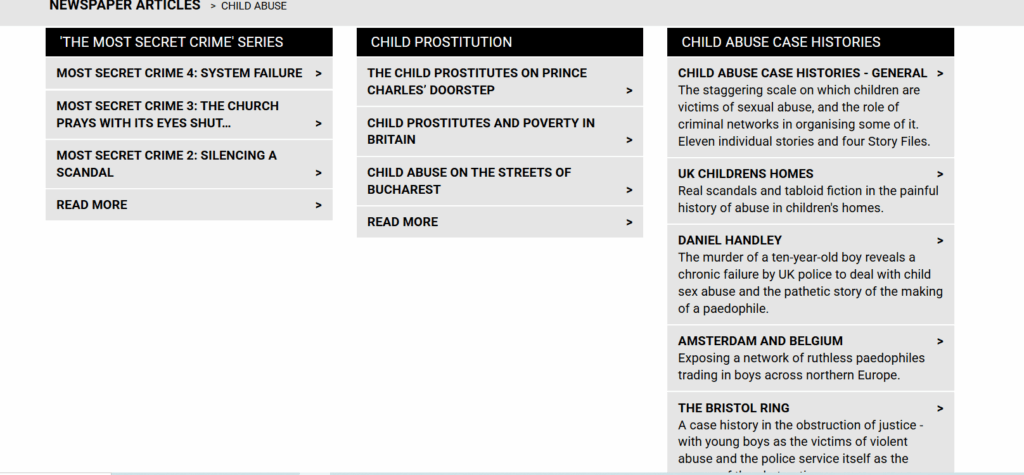Screen dimensions: 1024x475
Task: Click arrow beside UK Childrens Homes
Action: 940,174
